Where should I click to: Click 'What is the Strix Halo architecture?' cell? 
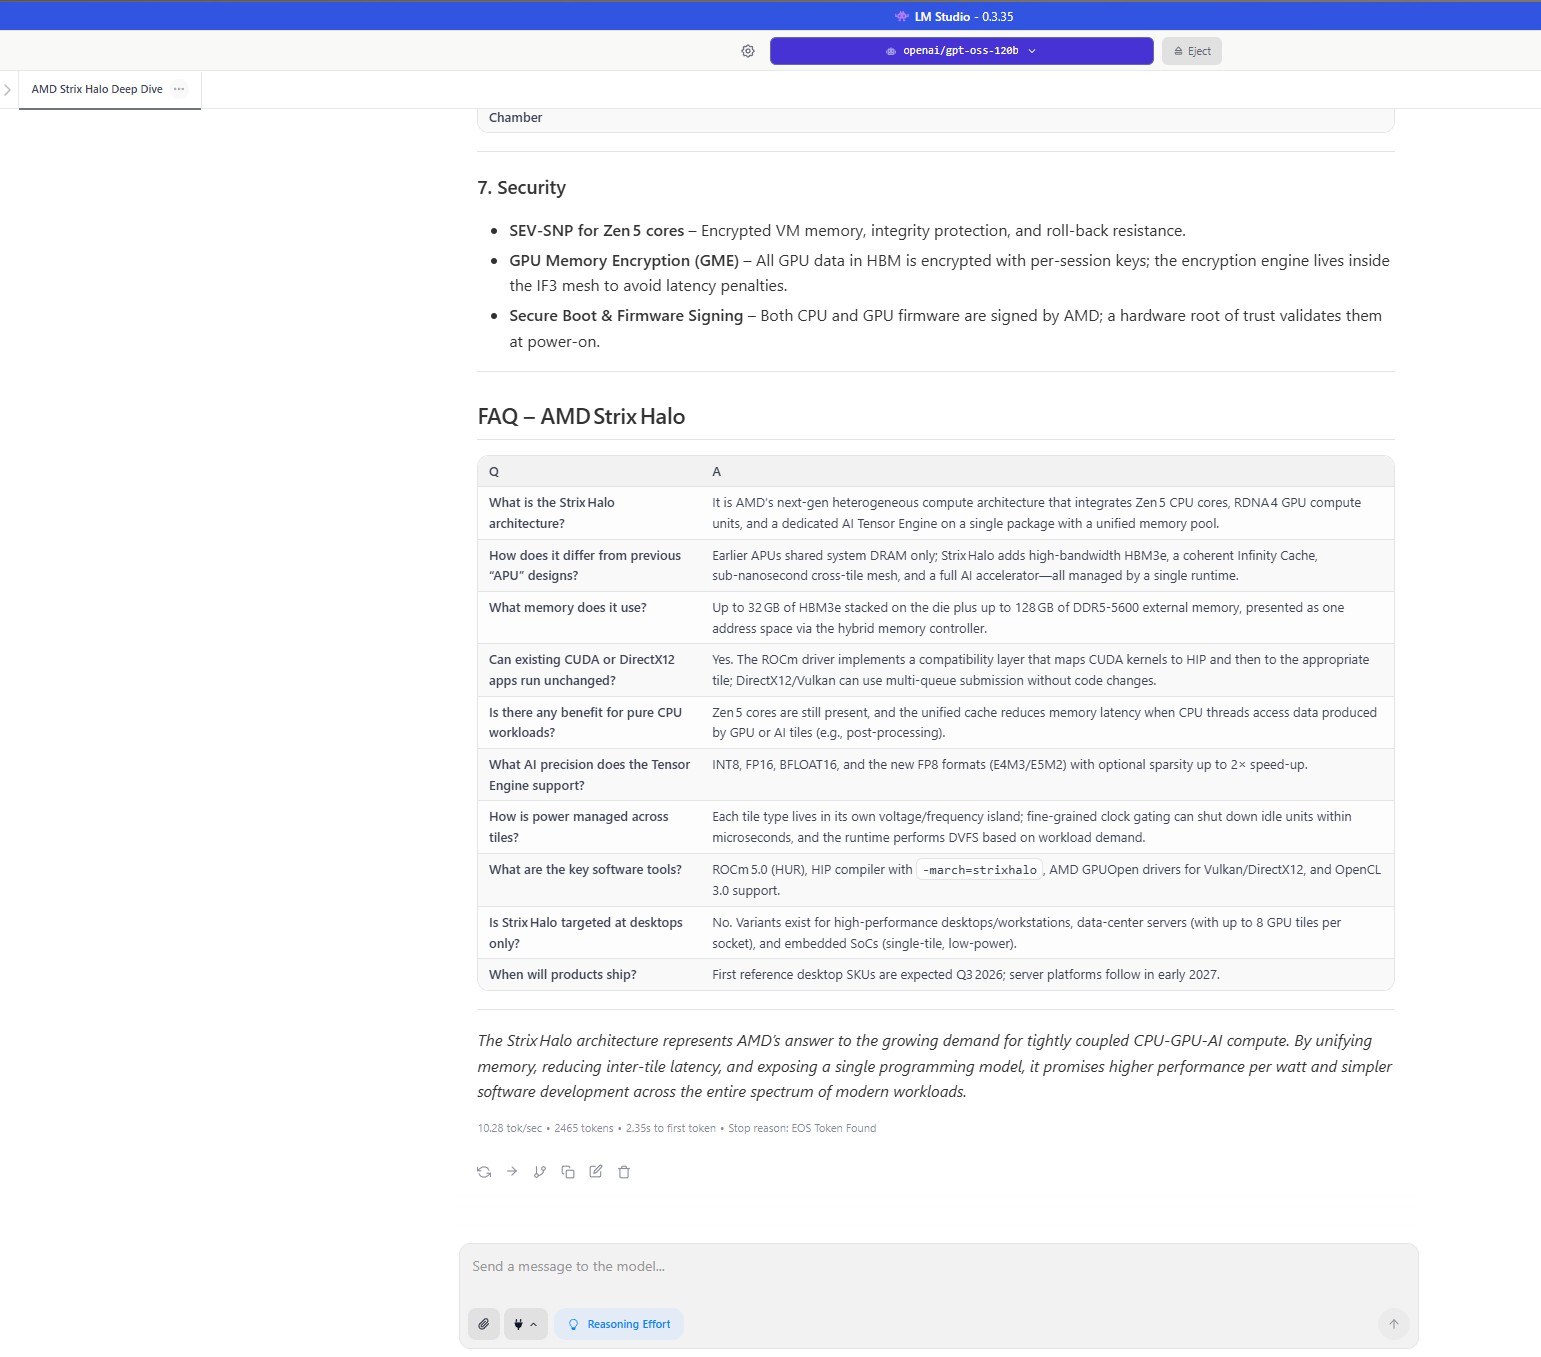coord(590,513)
